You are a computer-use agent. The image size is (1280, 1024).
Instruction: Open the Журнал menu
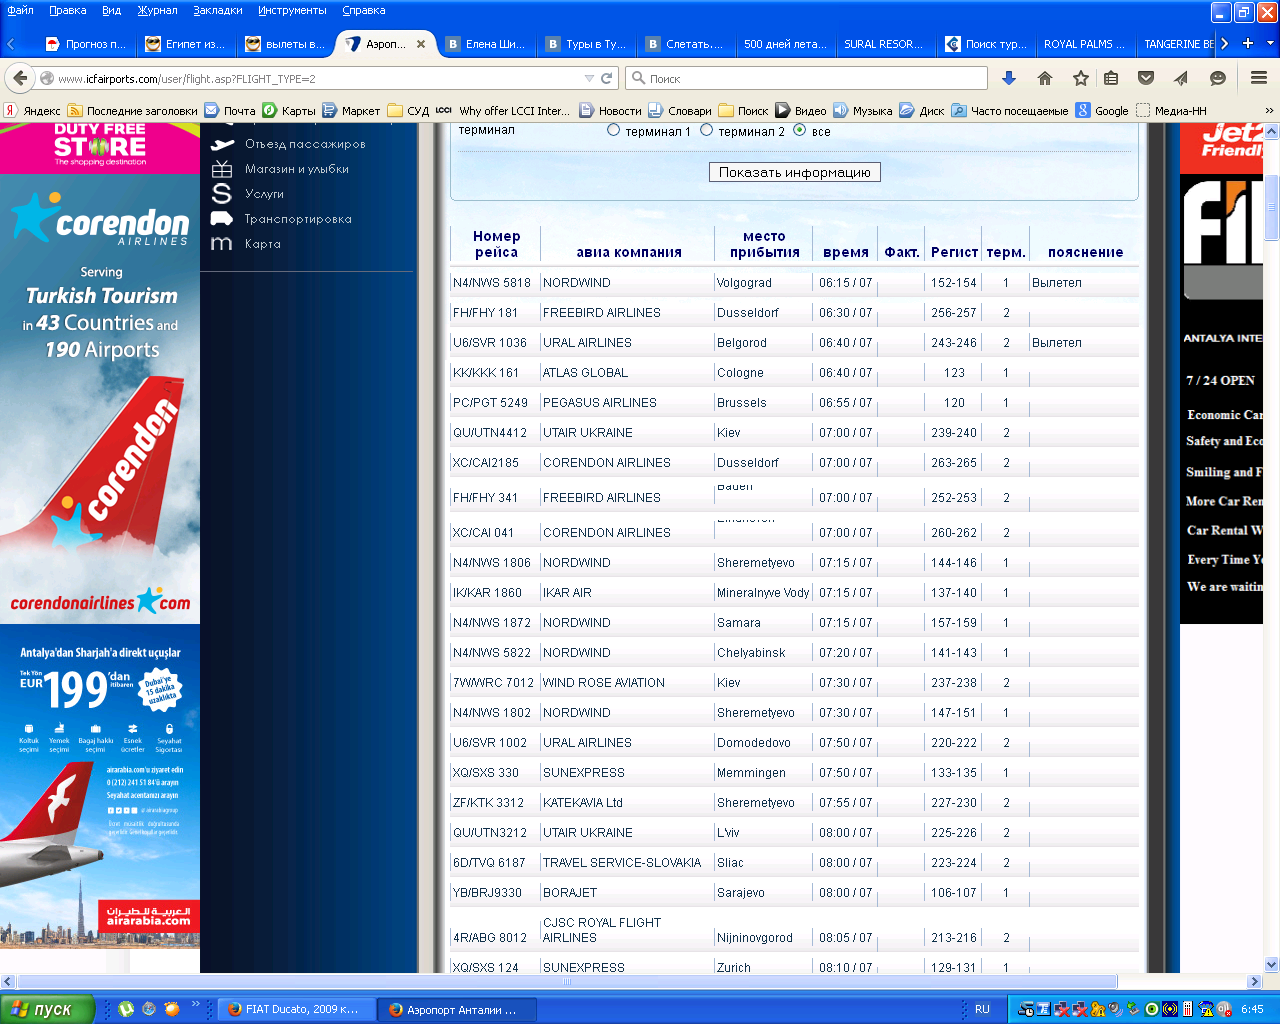(158, 10)
